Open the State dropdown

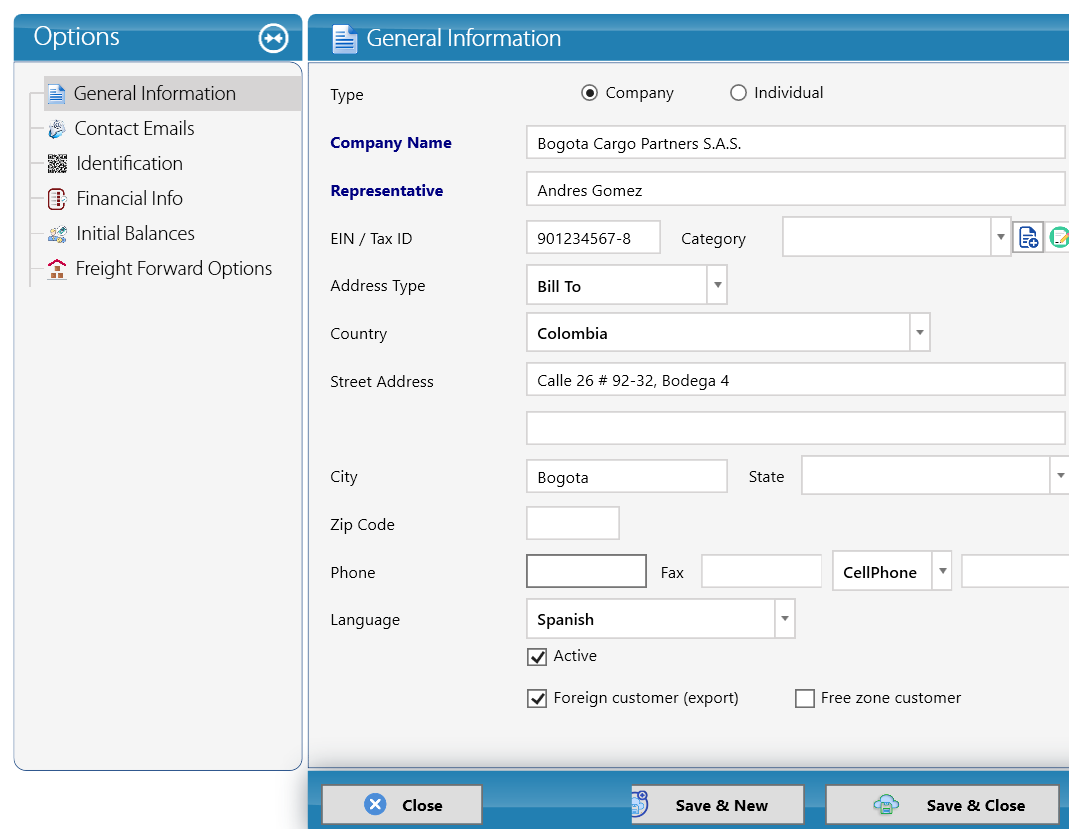(1059, 475)
